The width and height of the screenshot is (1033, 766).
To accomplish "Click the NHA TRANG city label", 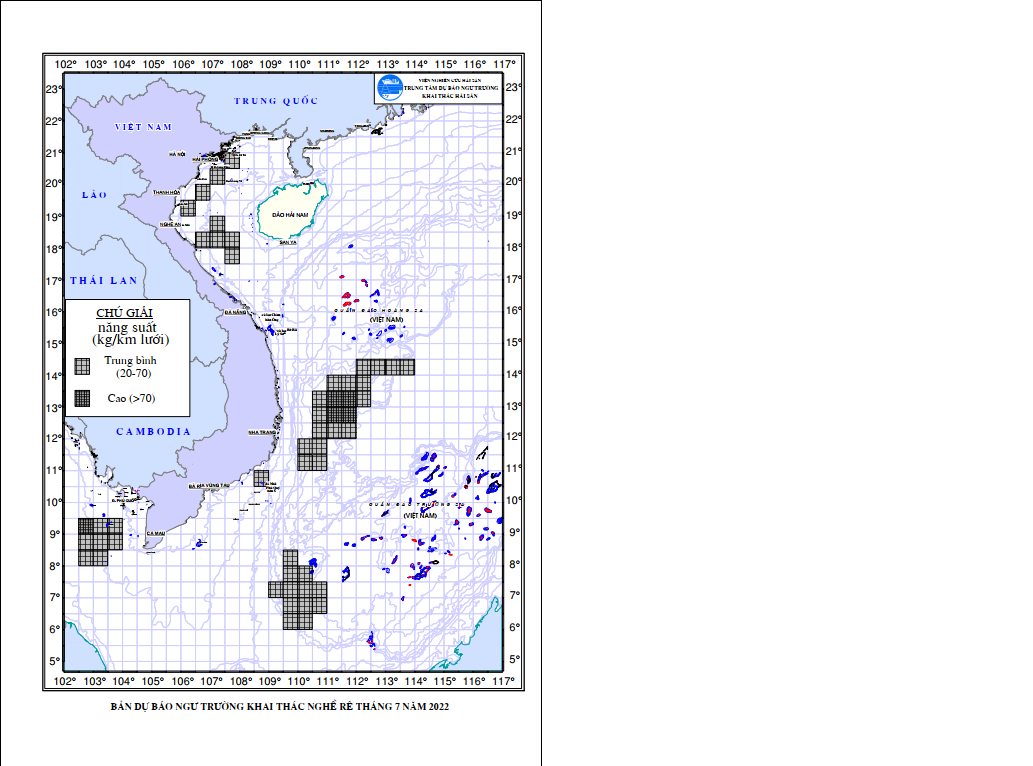I will (x=262, y=433).
